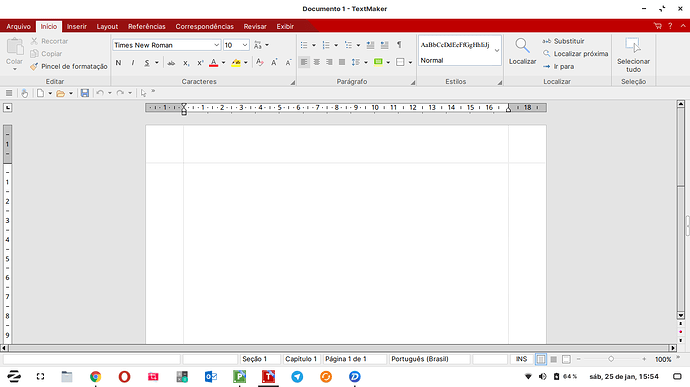690x387 pixels.
Task: Click the numbered list icon
Action: (x=326, y=45)
